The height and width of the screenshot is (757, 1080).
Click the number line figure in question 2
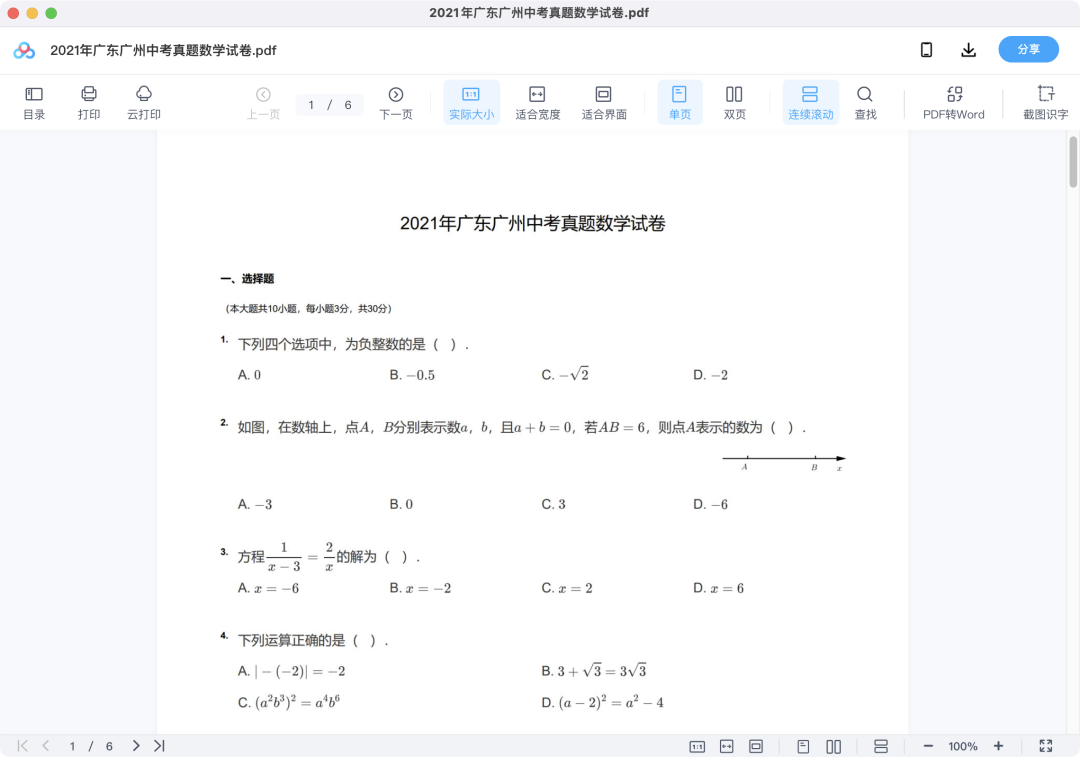coord(784,462)
